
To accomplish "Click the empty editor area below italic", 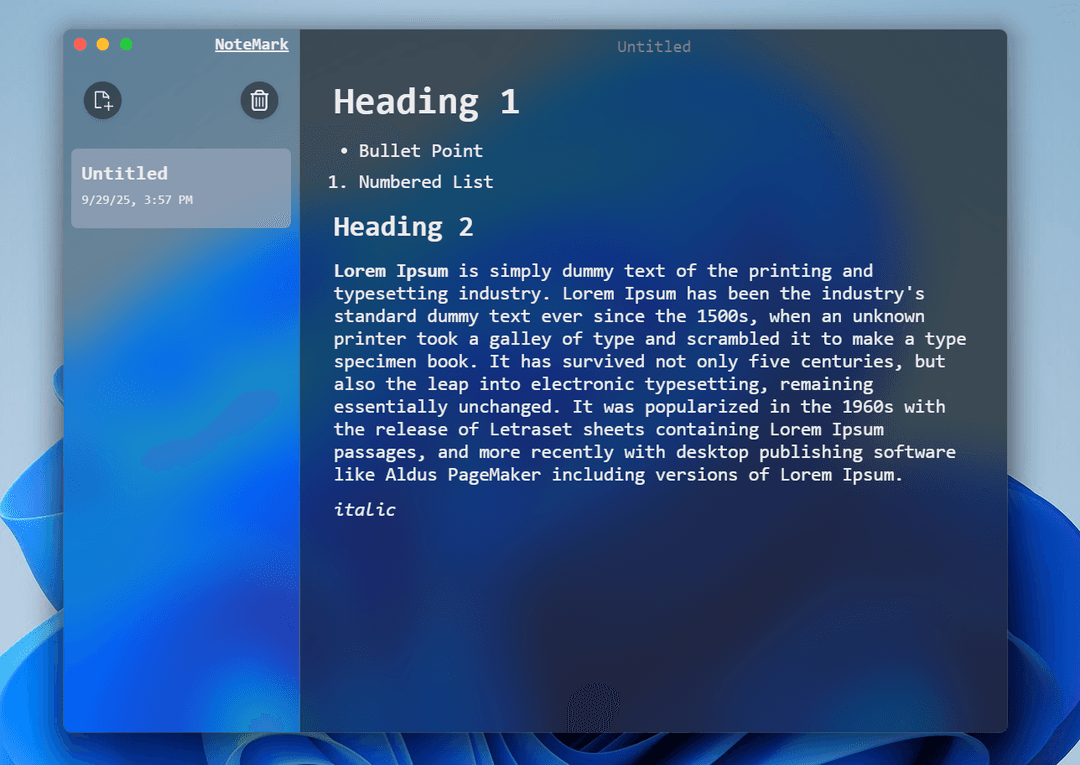I will pos(650,620).
